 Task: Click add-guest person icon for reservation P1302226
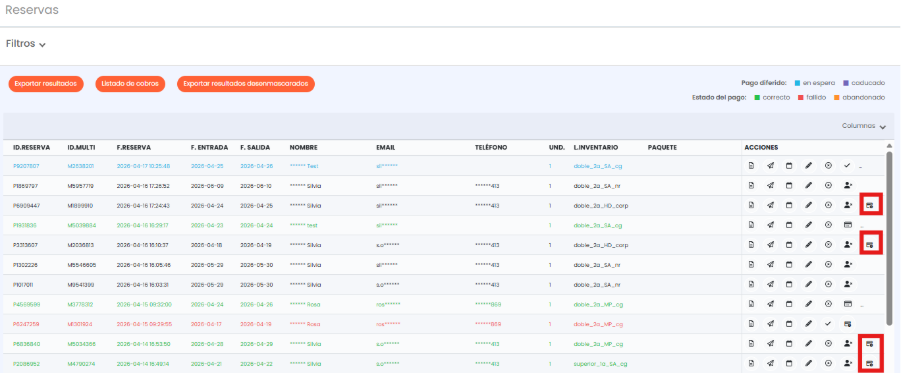coord(847,264)
